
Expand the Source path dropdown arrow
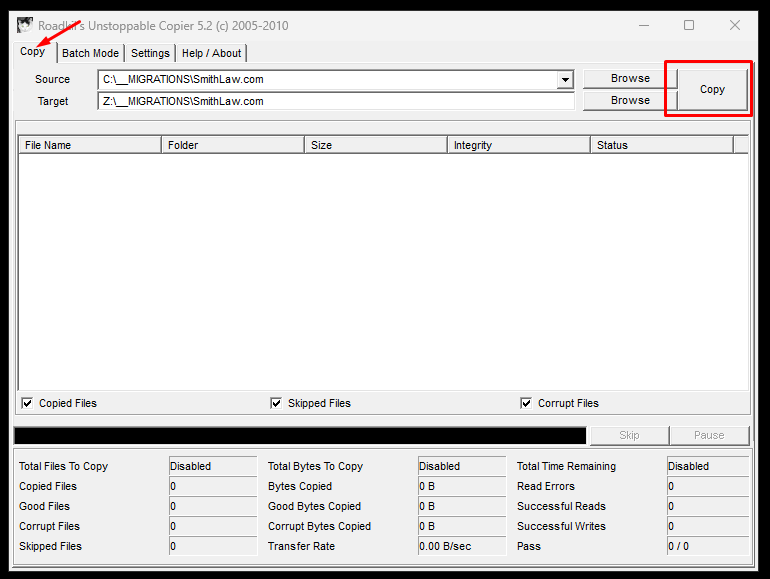[x=565, y=80]
